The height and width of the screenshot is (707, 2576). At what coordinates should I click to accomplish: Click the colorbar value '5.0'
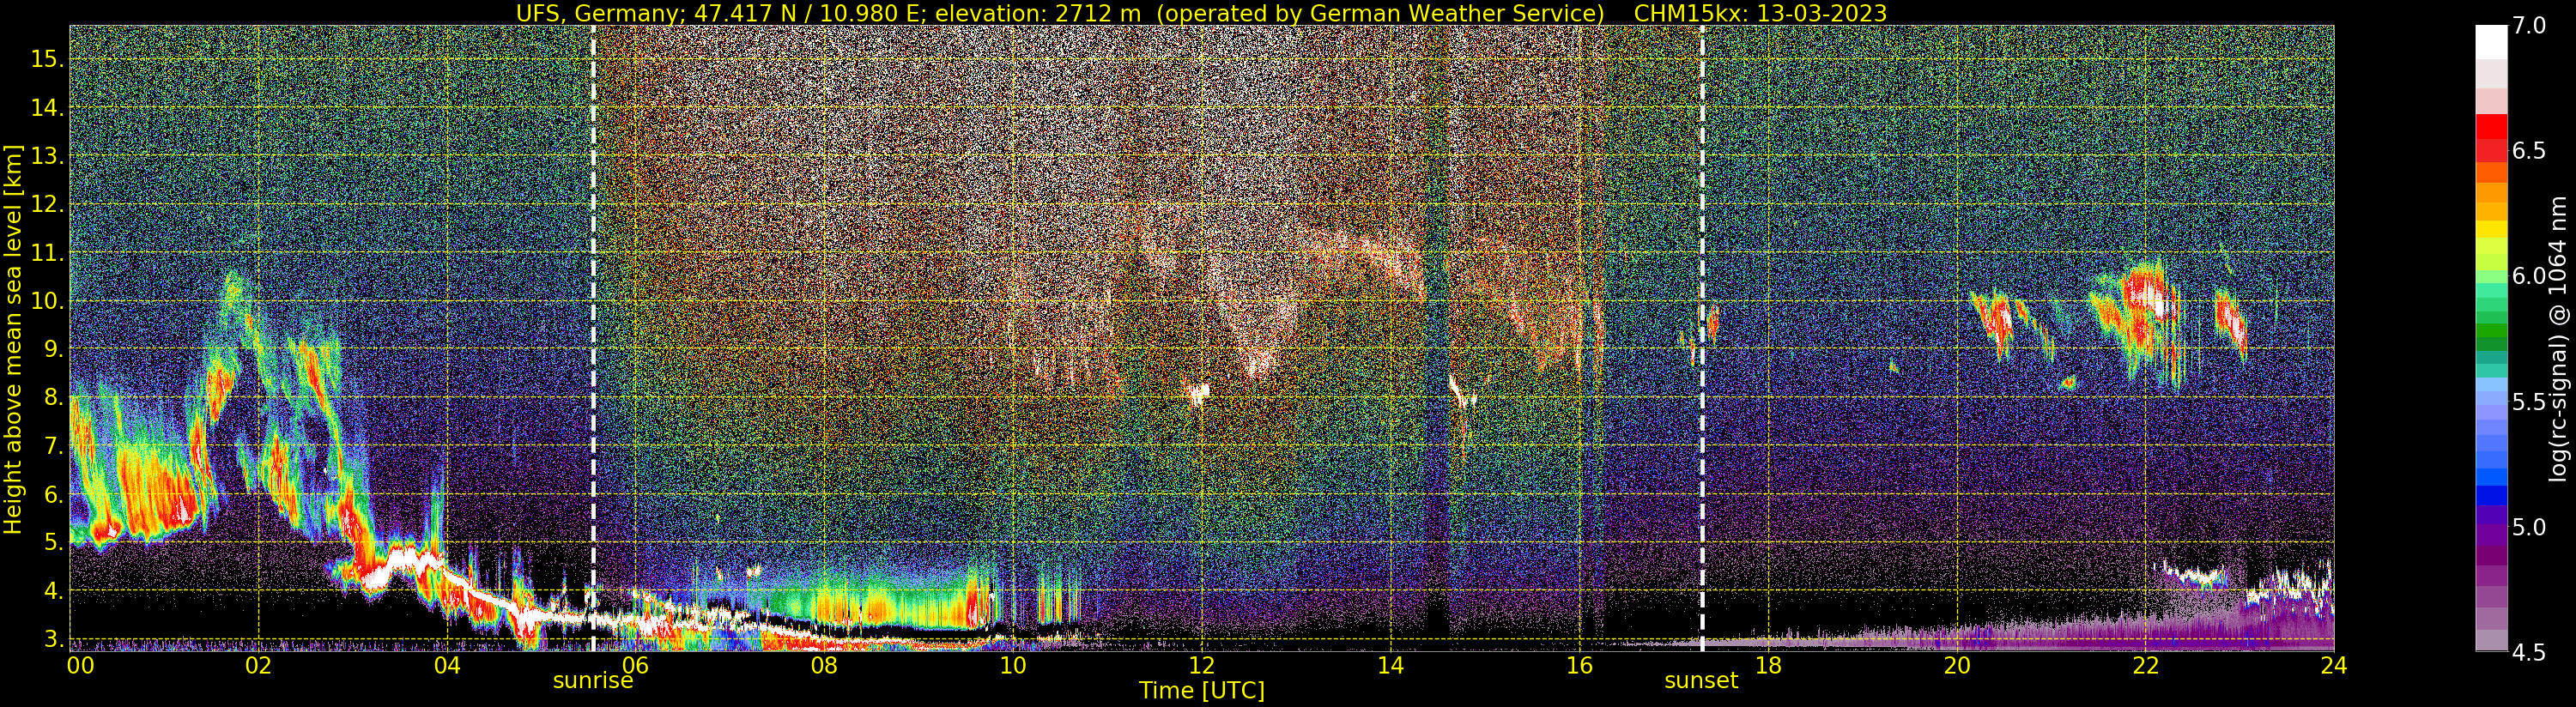coord(2529,527)
